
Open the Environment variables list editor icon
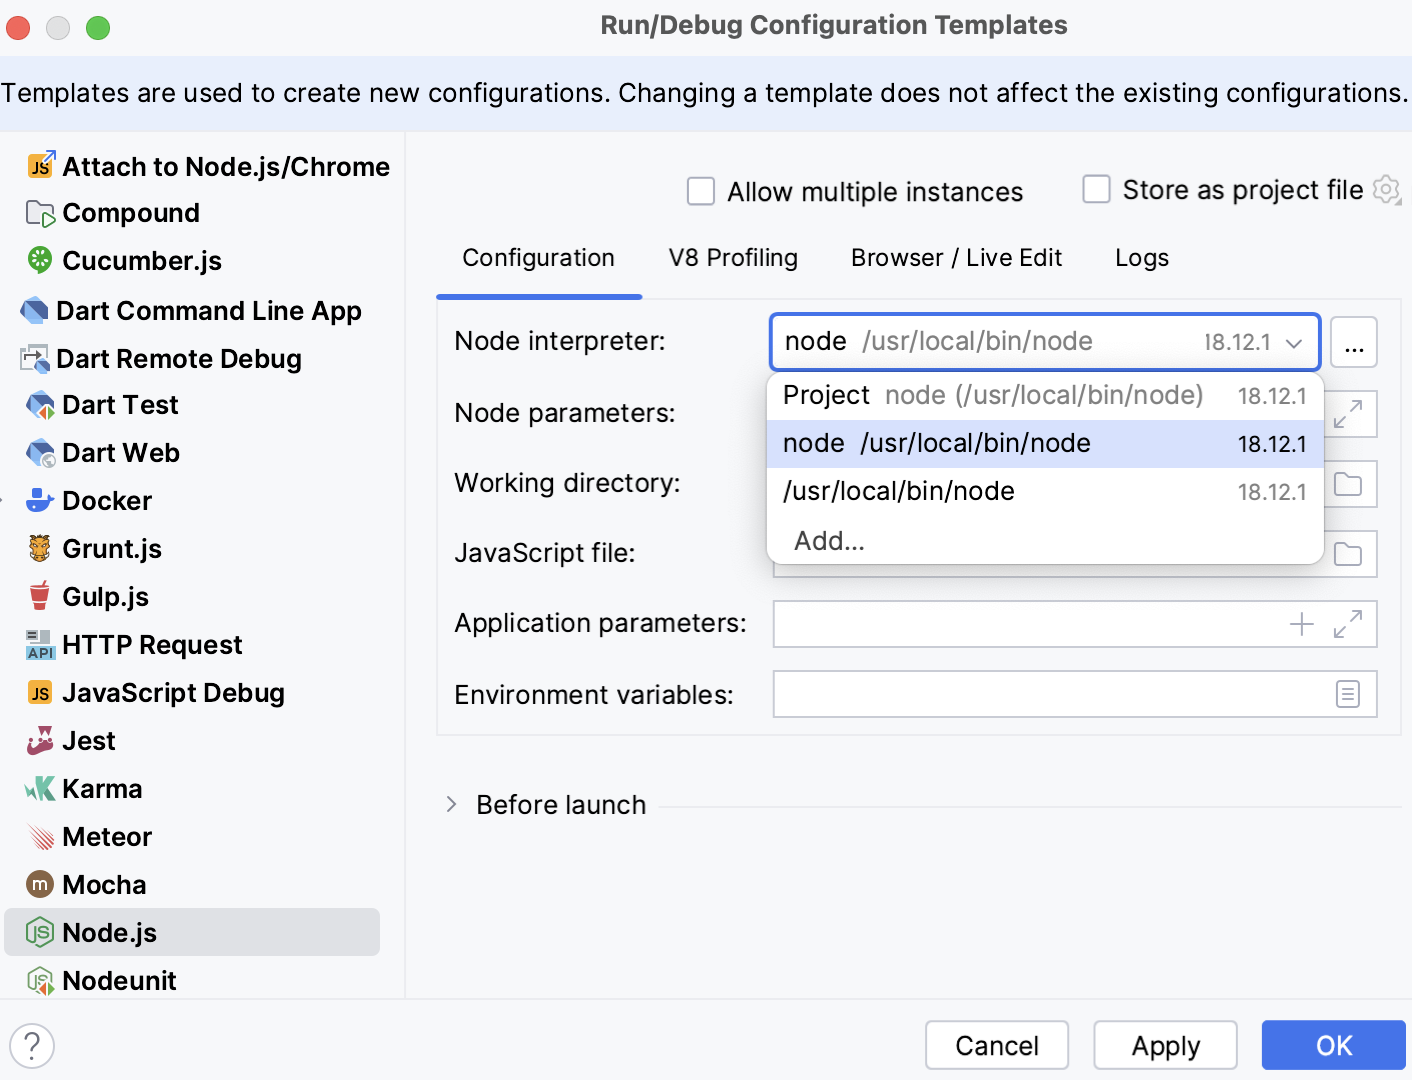tap(1347, 693)
